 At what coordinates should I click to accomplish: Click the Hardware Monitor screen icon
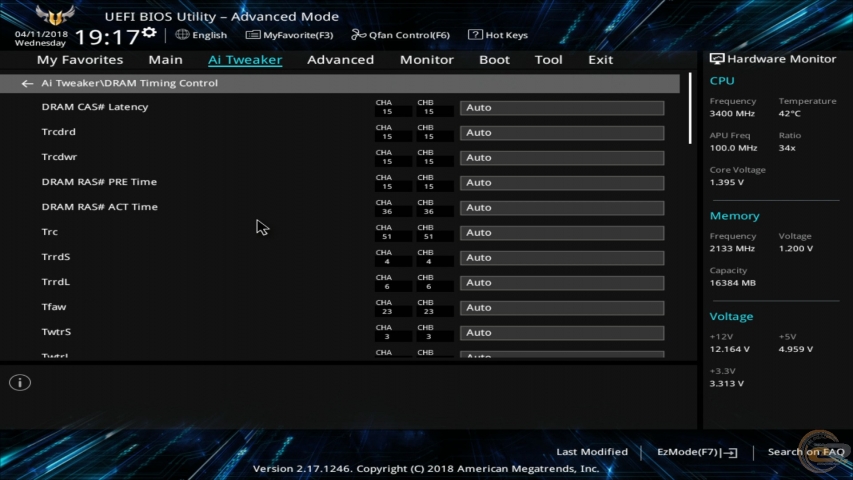tap(716, 59)
